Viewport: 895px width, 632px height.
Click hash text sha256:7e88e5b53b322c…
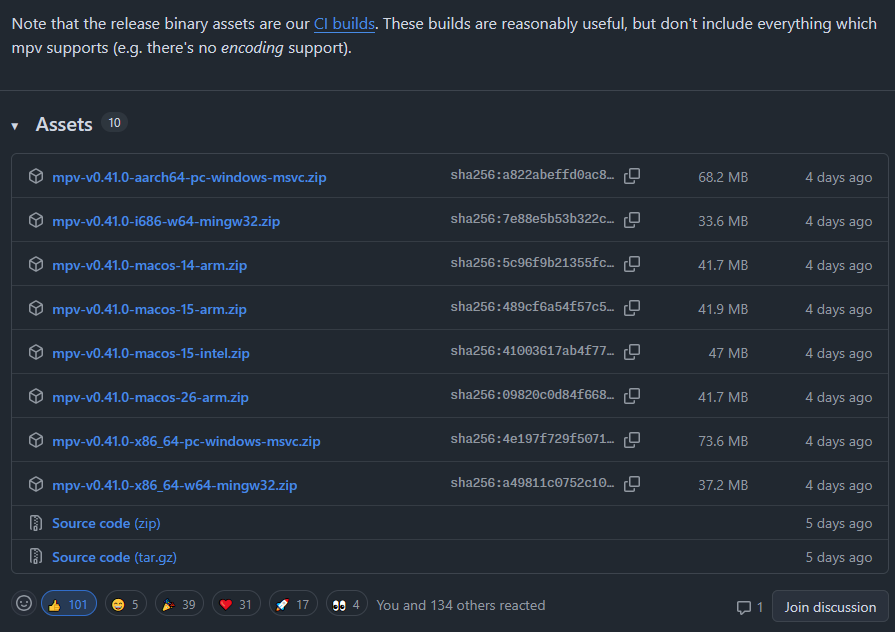pos(532,220)
